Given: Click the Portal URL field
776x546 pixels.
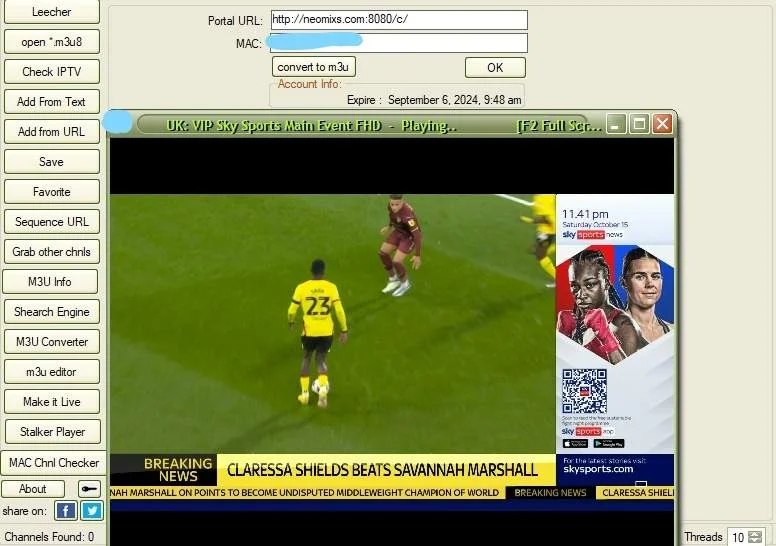Looking at the screenshot, I should [x=399, y=20].
